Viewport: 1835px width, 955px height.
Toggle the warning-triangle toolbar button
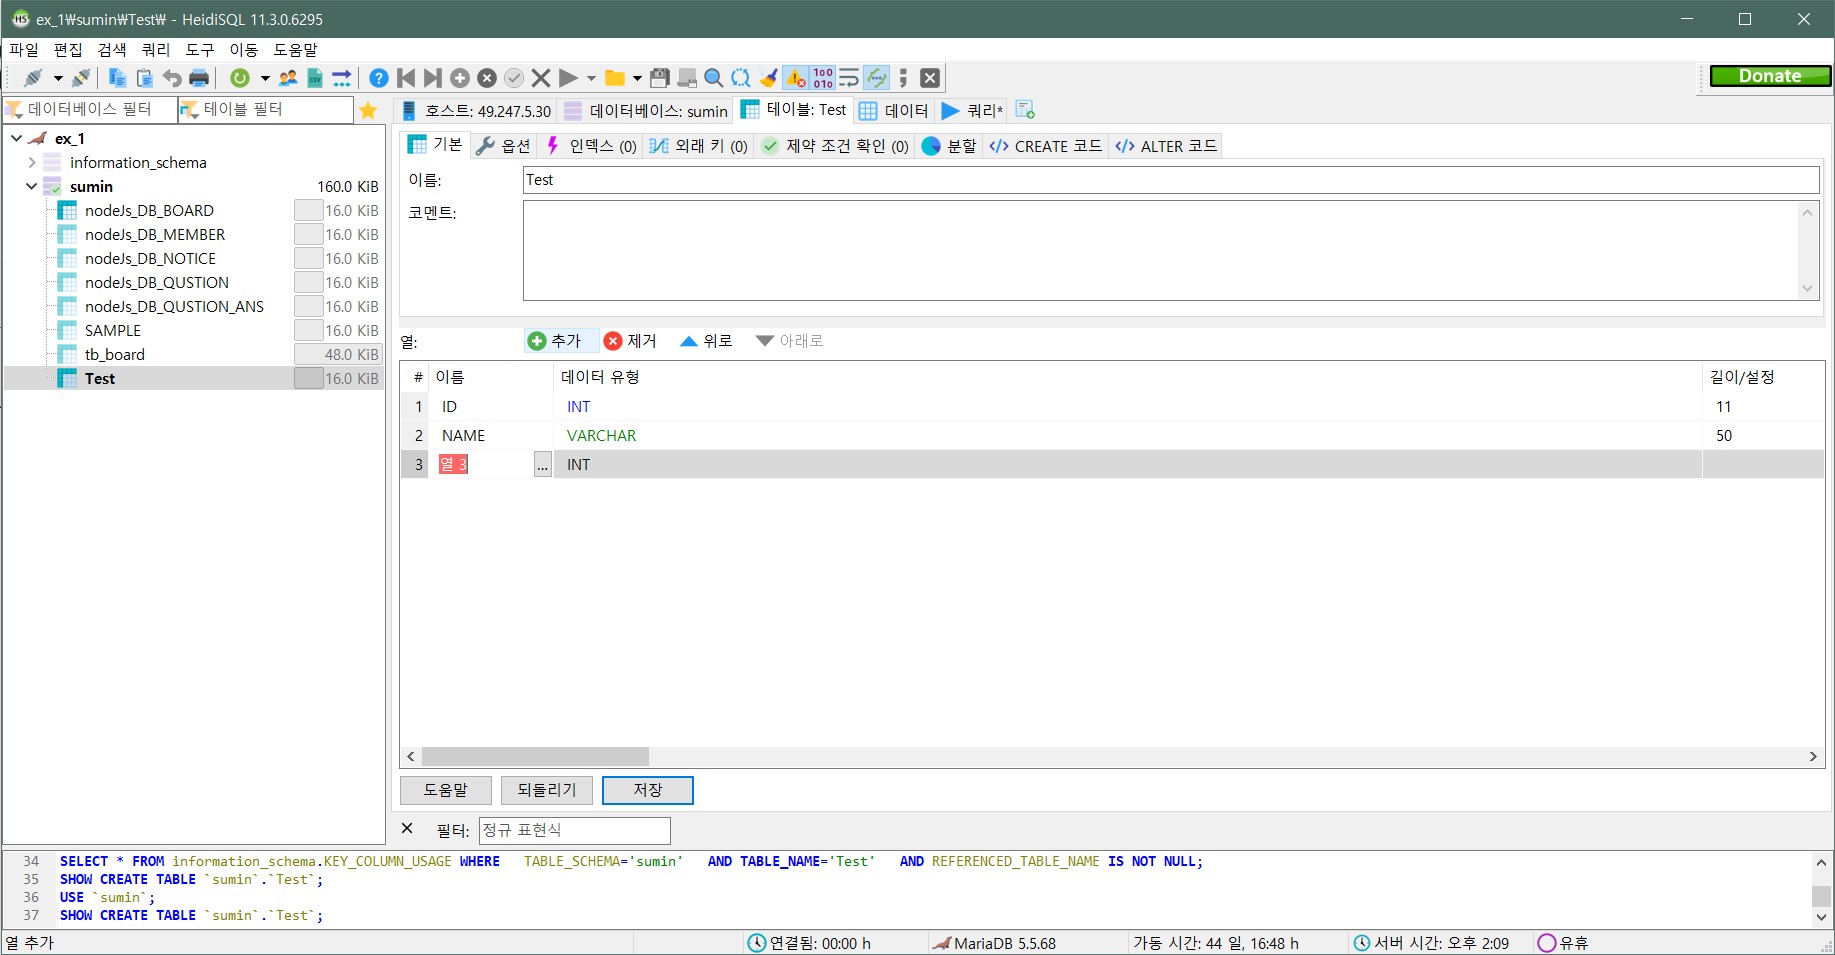tap(796, 78)
